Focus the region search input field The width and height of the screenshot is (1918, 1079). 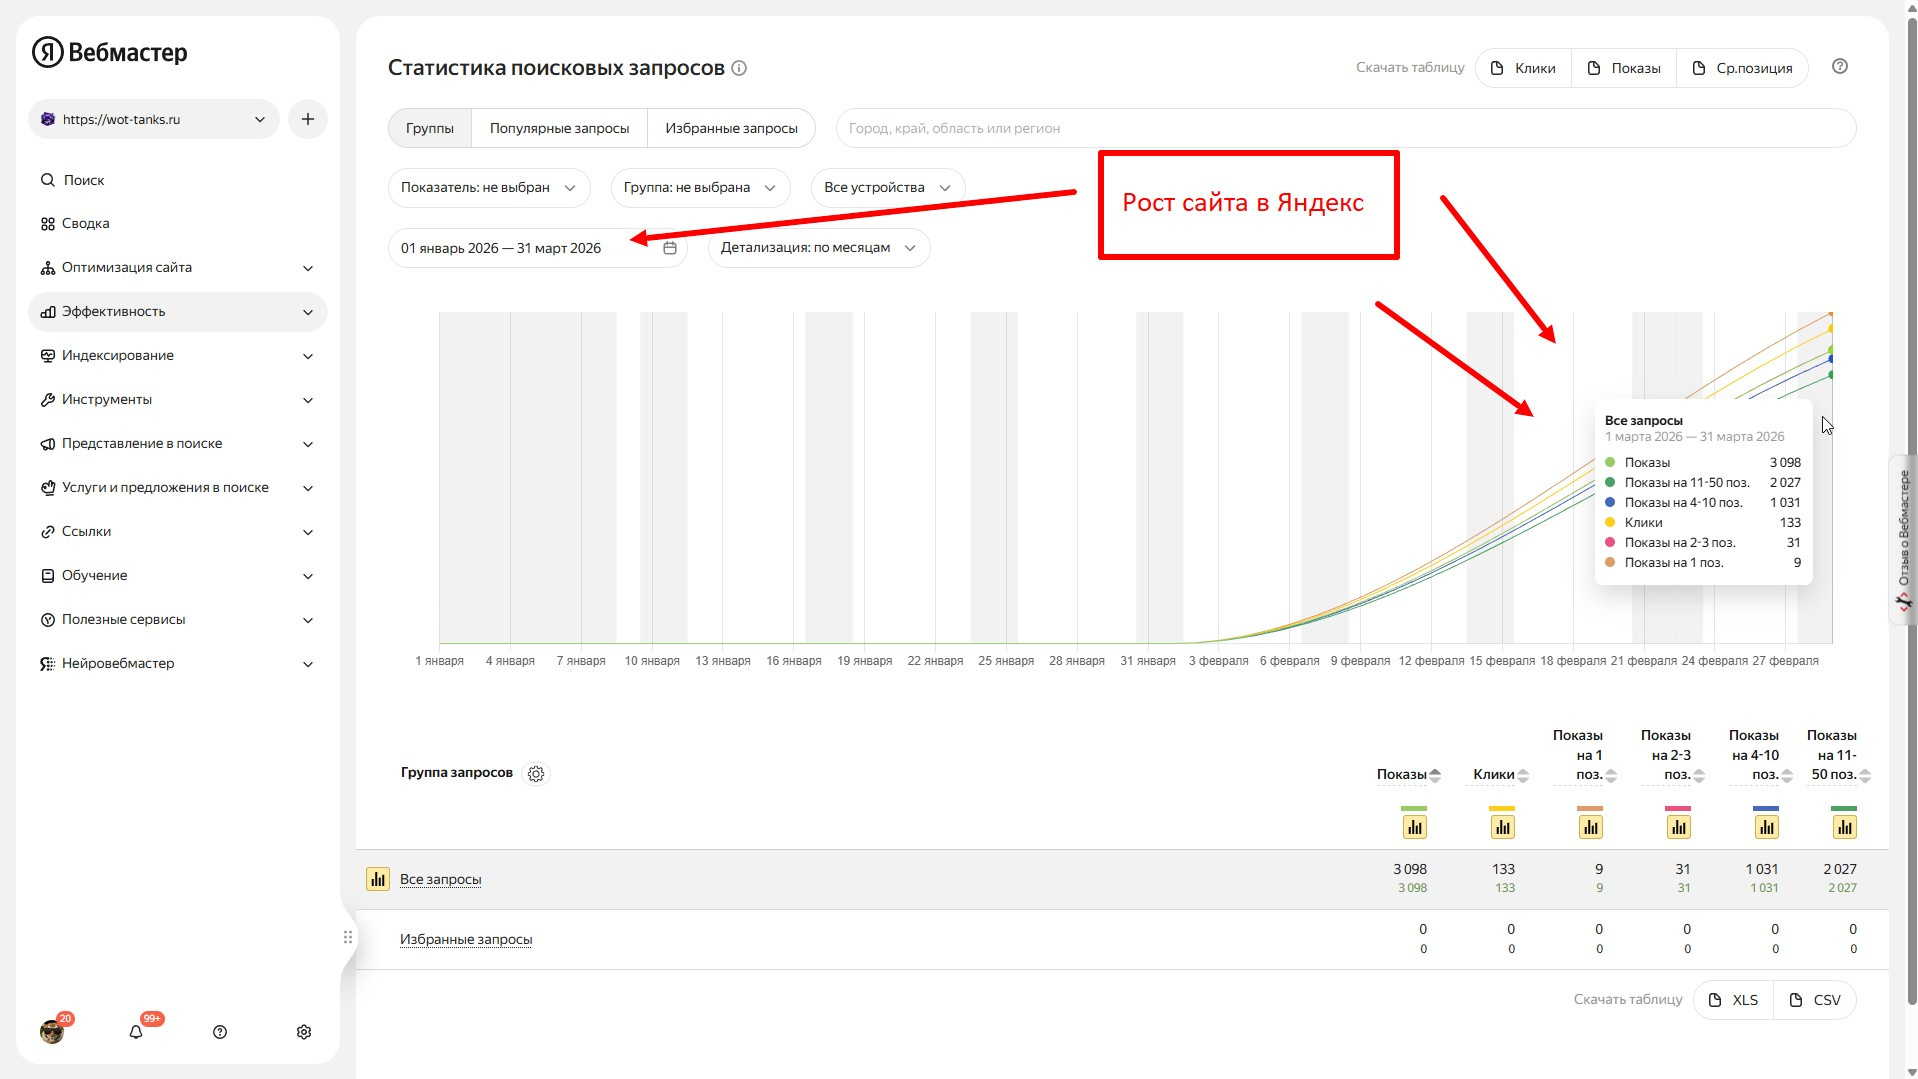1346,128
